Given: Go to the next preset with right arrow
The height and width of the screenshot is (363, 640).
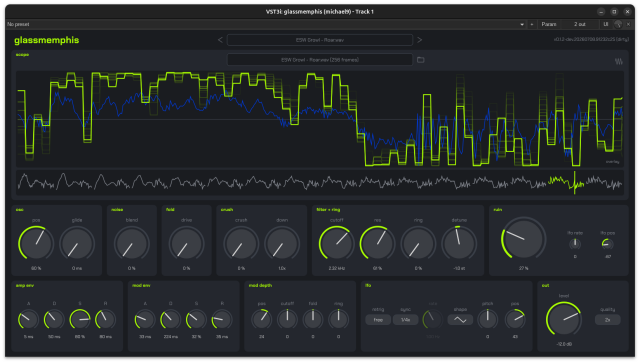Looking at the screenshot, I should (419, 40).
